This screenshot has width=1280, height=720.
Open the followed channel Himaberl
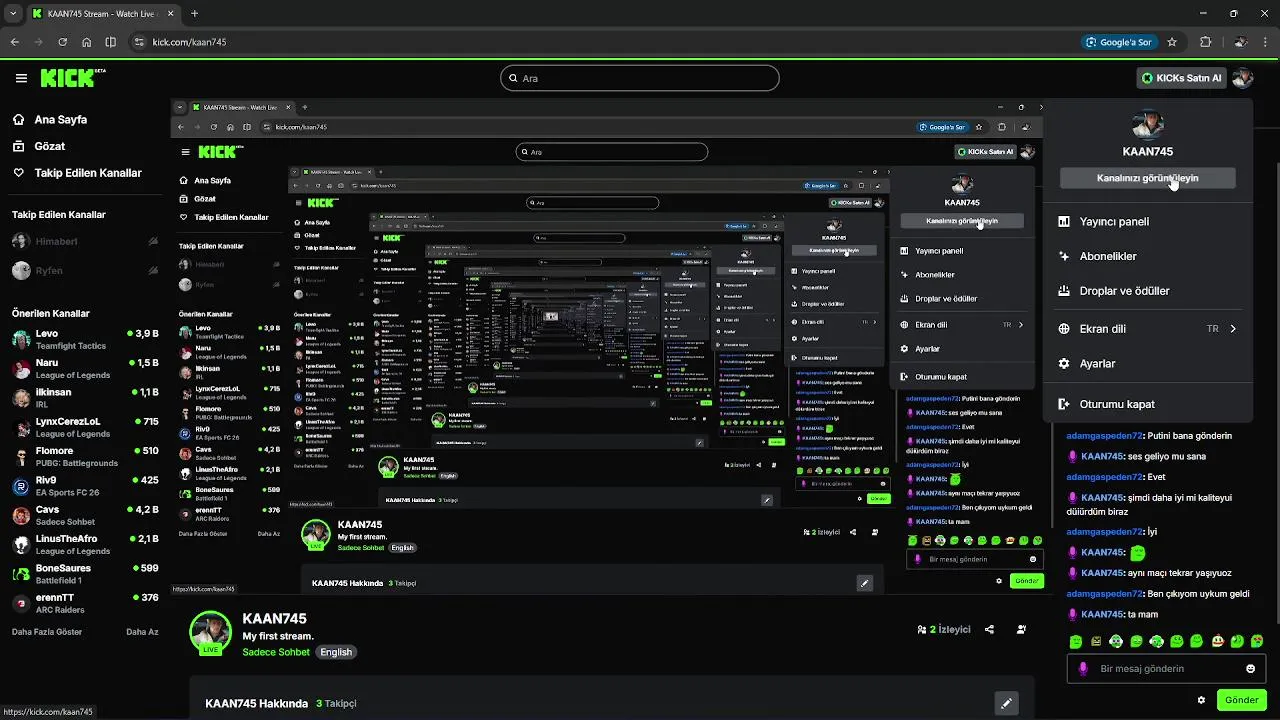85,241
